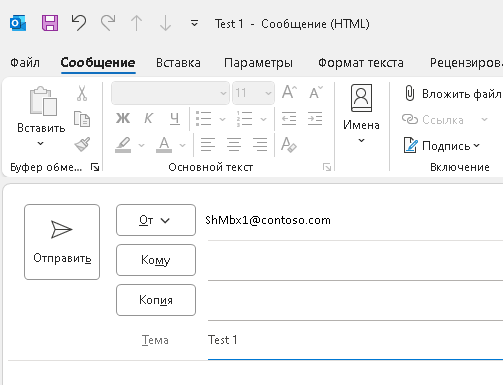Apply bulleted list
503x385 pixels.
click(x=203, y=118)
